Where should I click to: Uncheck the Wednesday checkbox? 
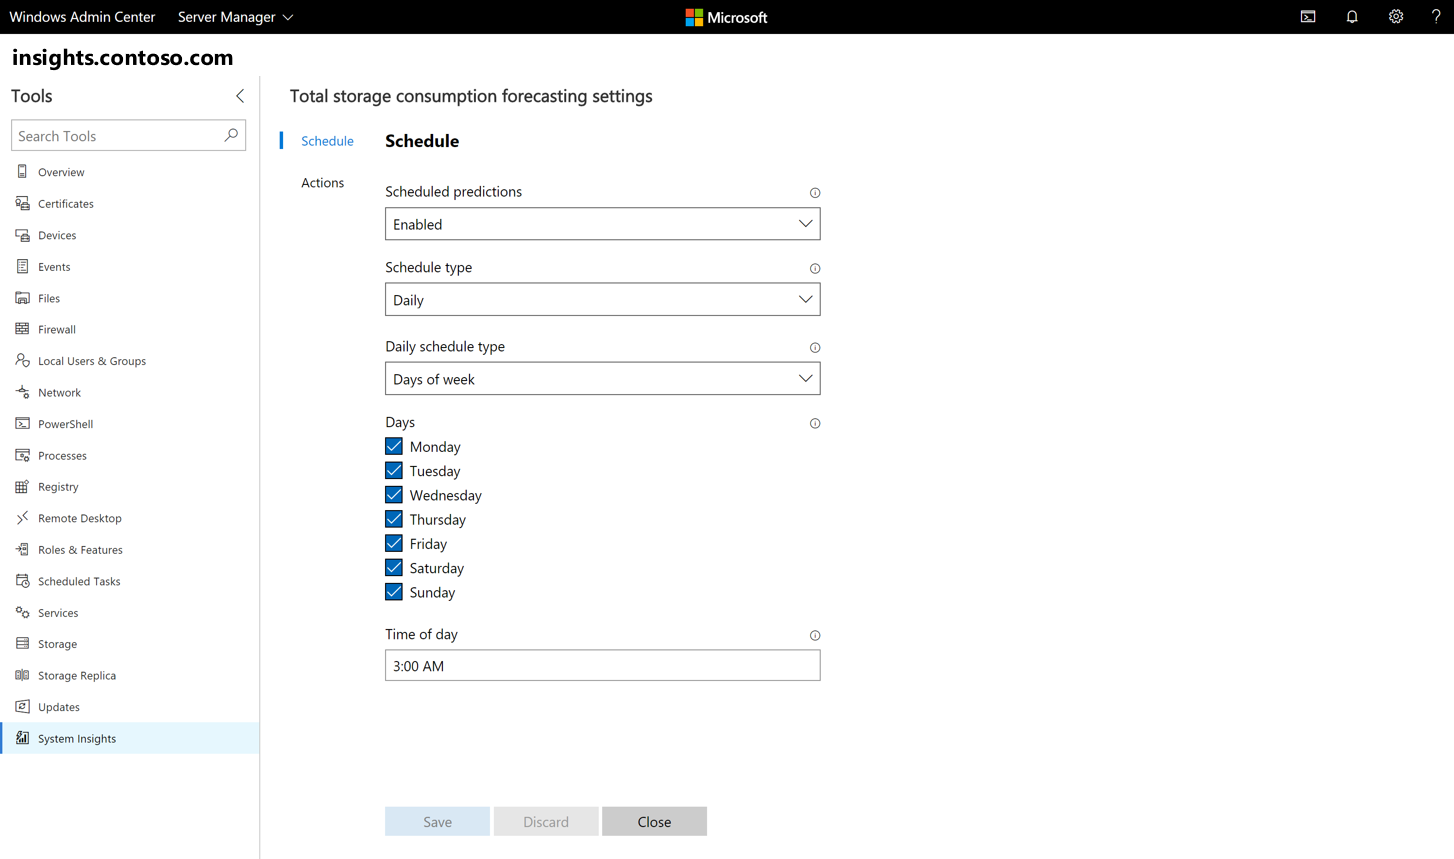coord(393,494)
